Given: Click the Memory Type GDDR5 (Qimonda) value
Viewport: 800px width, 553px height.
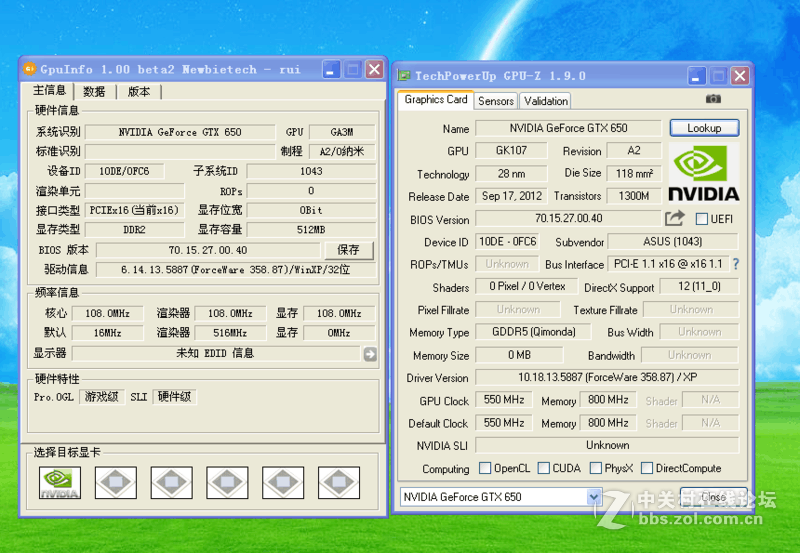Looking at the screenshot, I should pos(533,332).
